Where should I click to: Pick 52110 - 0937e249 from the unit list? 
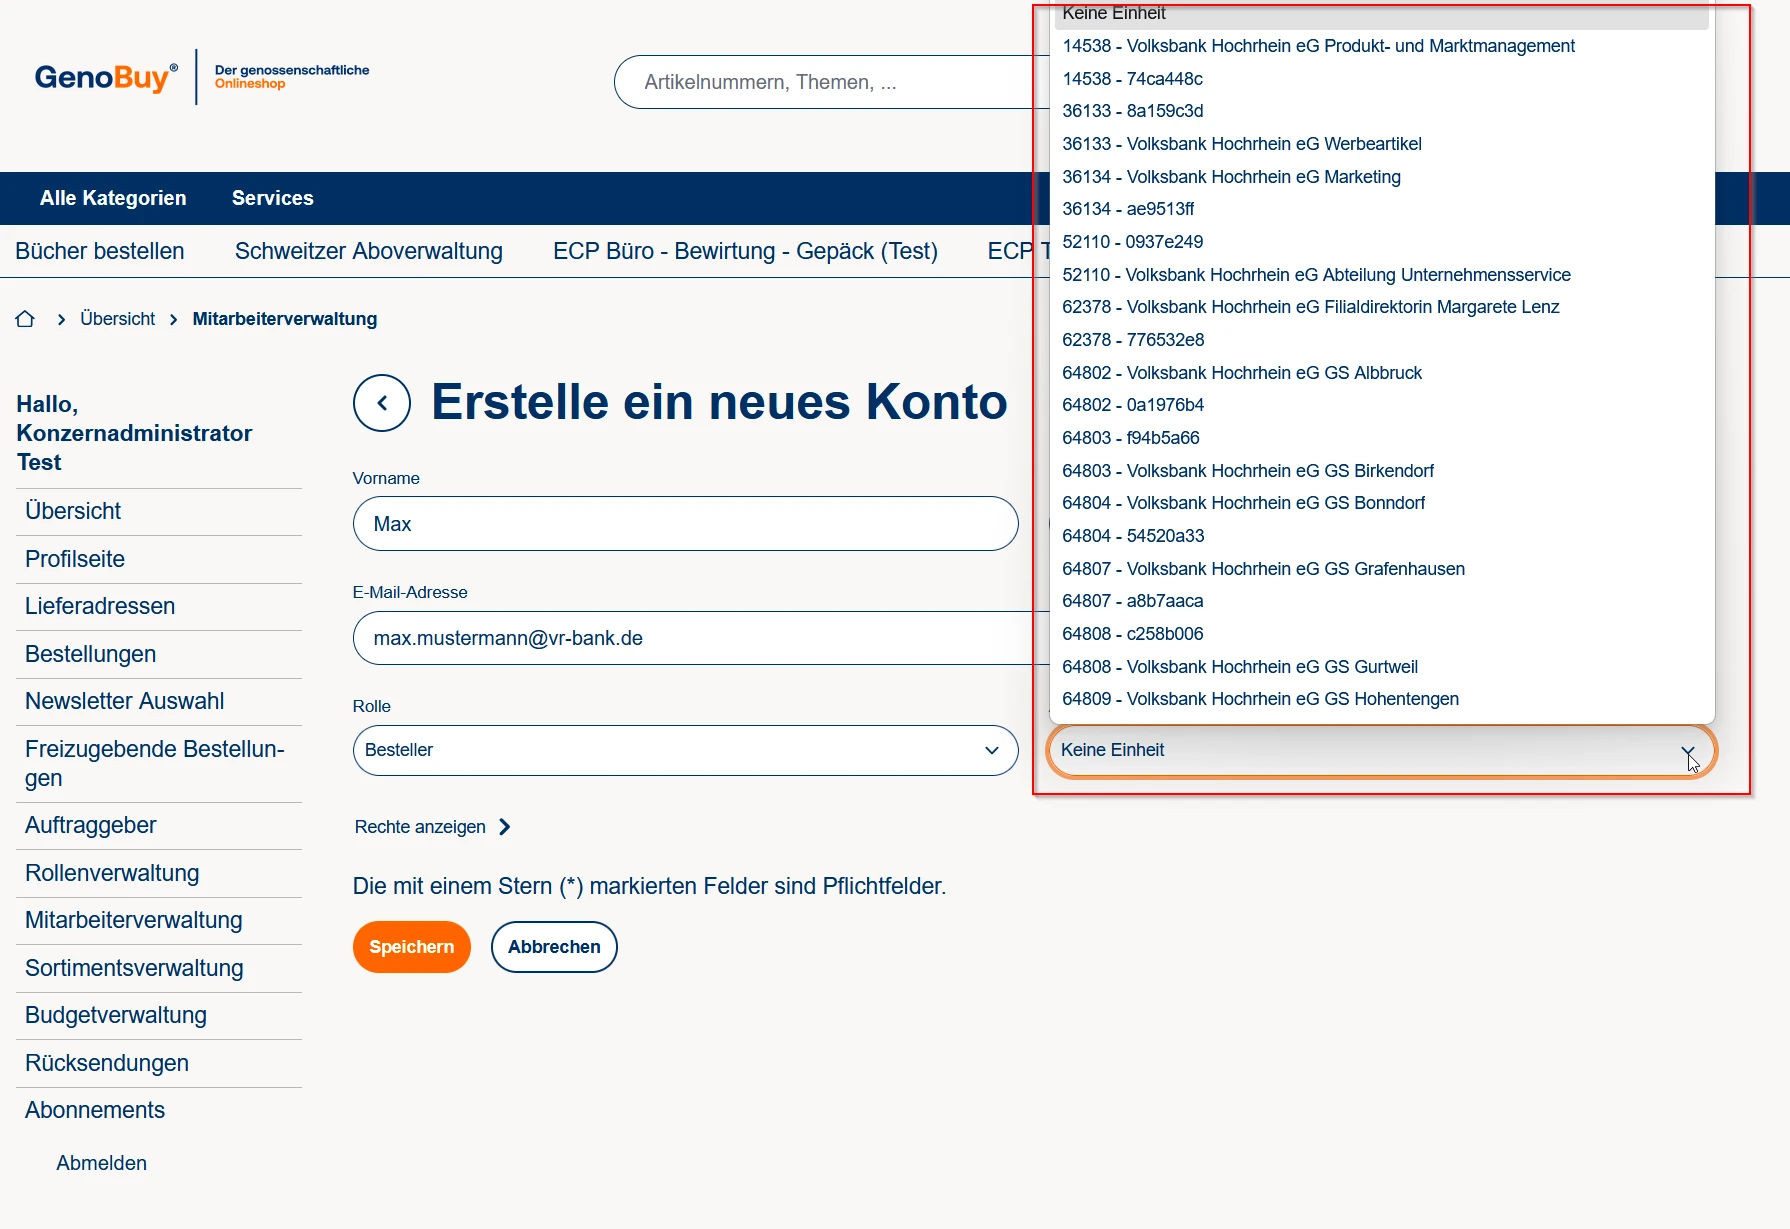[1132, 242]
